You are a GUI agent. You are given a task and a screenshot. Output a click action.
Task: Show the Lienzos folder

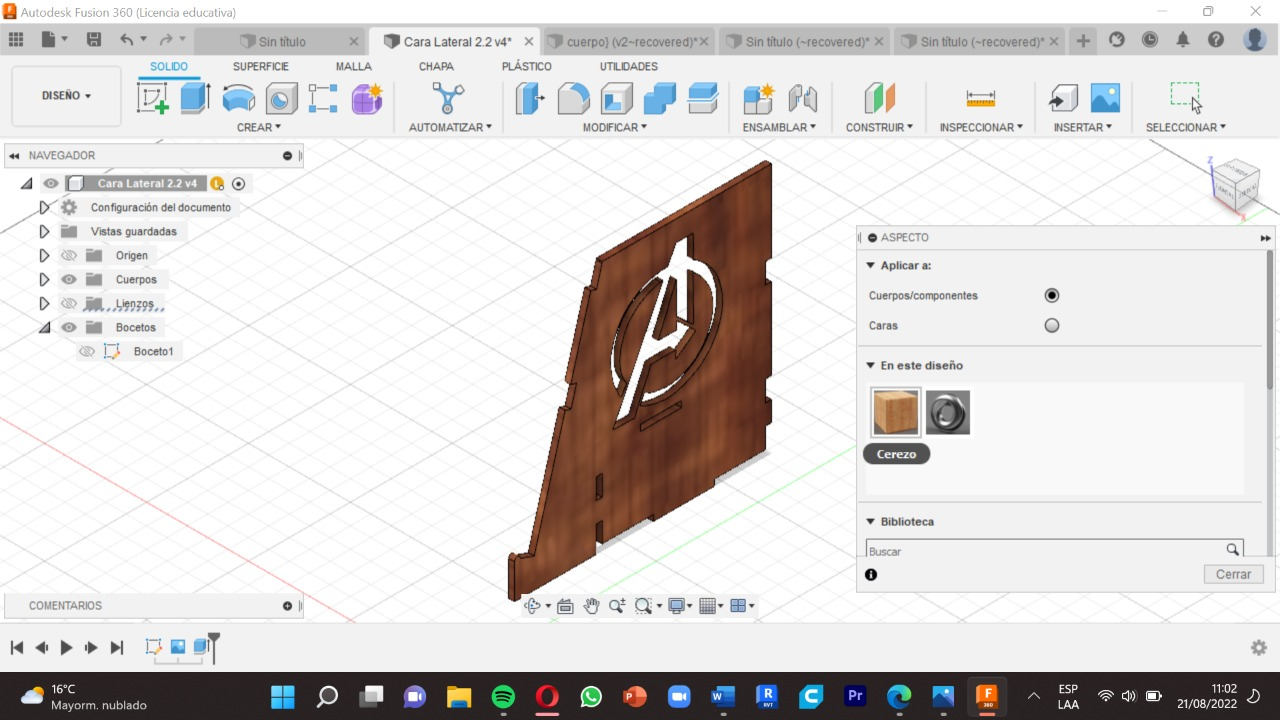pyautogui.click(x=69, y=303)
